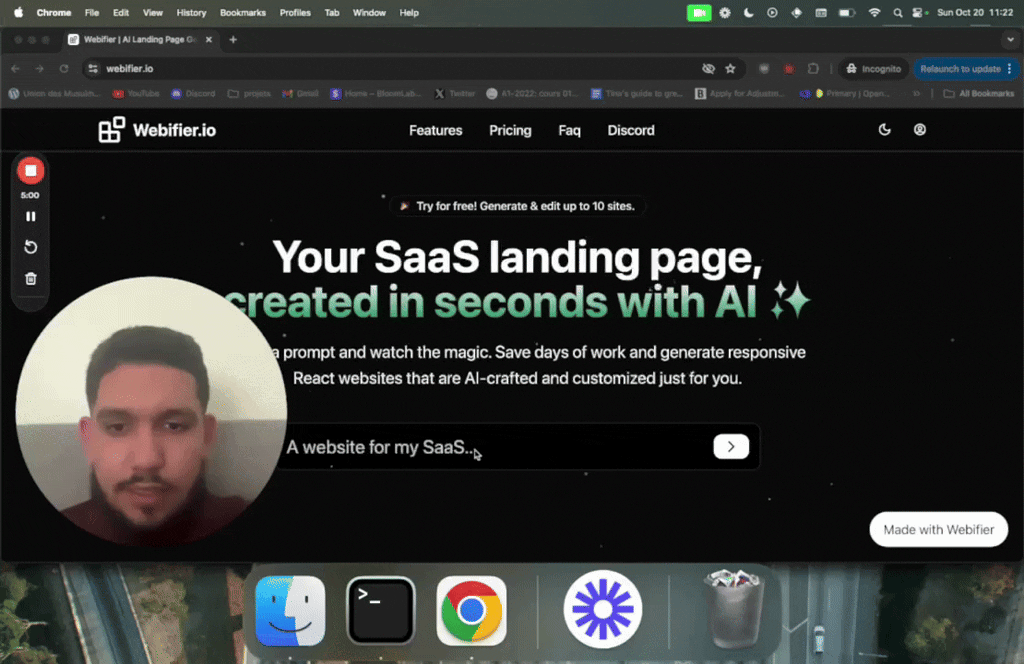Open the Faq link

point(569,131)
